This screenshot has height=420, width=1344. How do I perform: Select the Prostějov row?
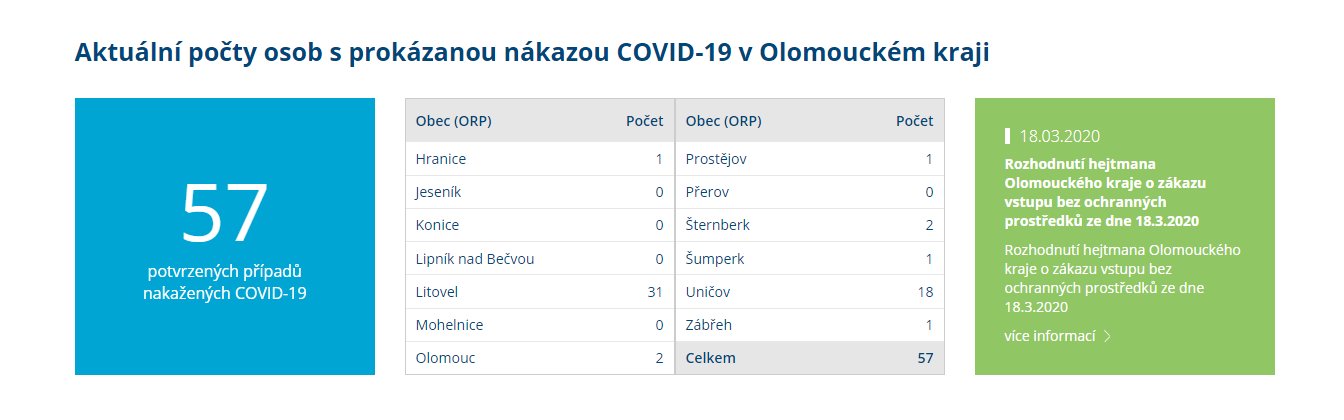pos(810,159)
